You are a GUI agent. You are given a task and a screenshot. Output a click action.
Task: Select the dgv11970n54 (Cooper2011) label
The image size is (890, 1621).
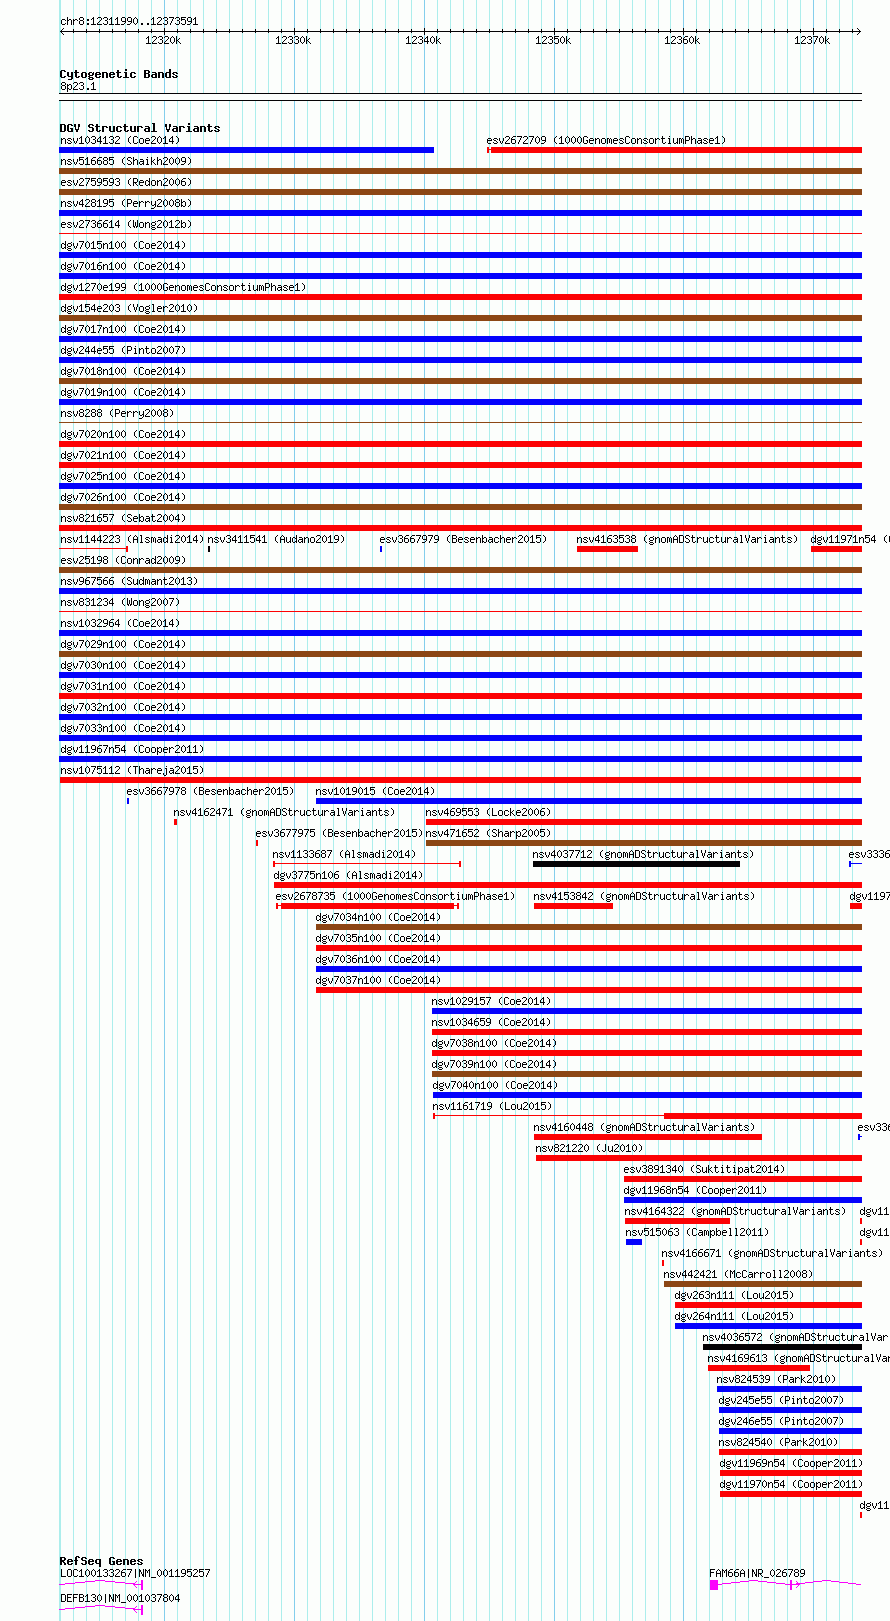pos(791,1484)
